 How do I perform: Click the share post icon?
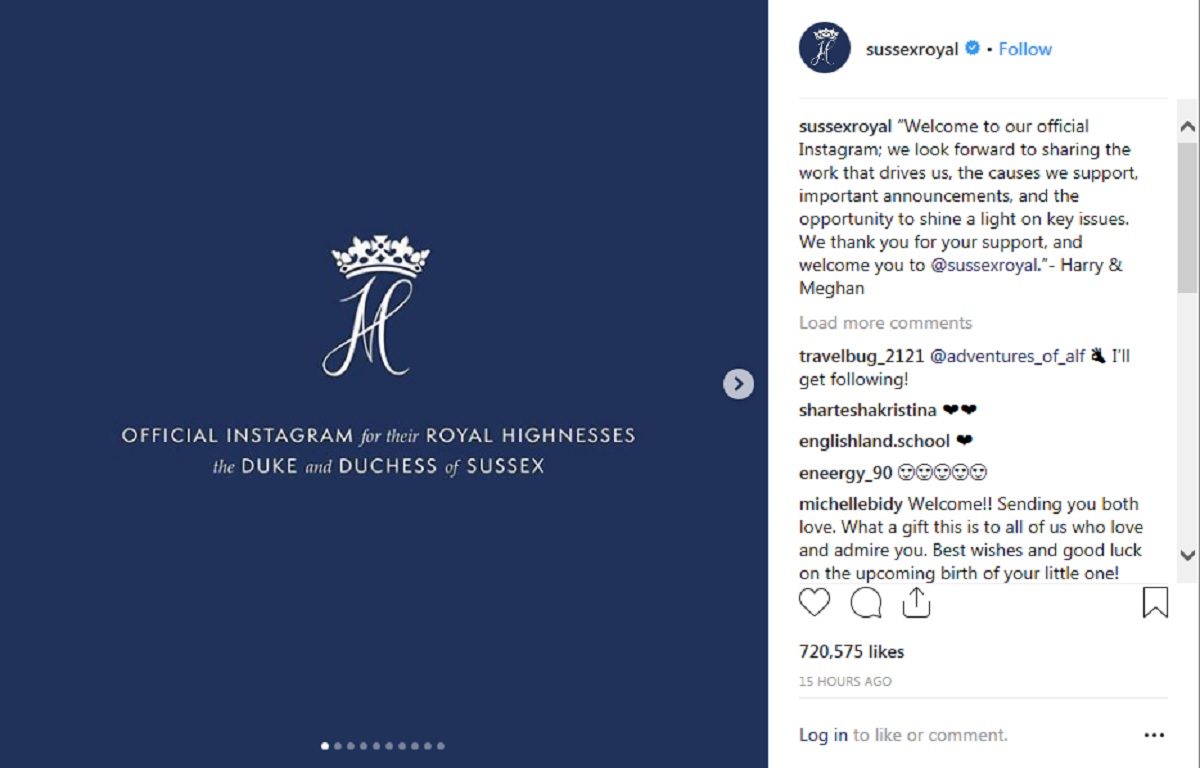[916, 602]
